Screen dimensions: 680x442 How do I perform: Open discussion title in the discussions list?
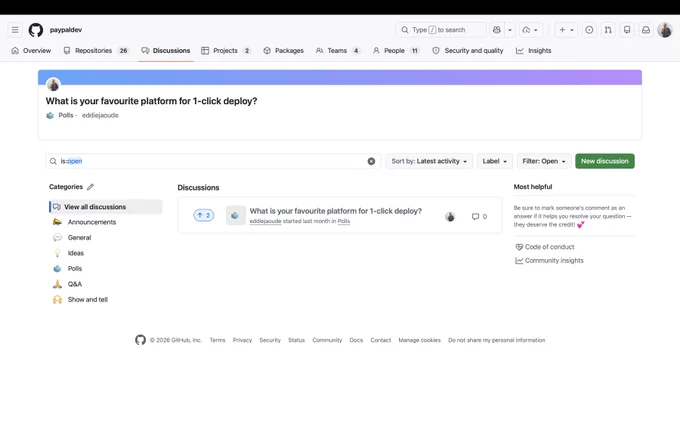(336, 211)
